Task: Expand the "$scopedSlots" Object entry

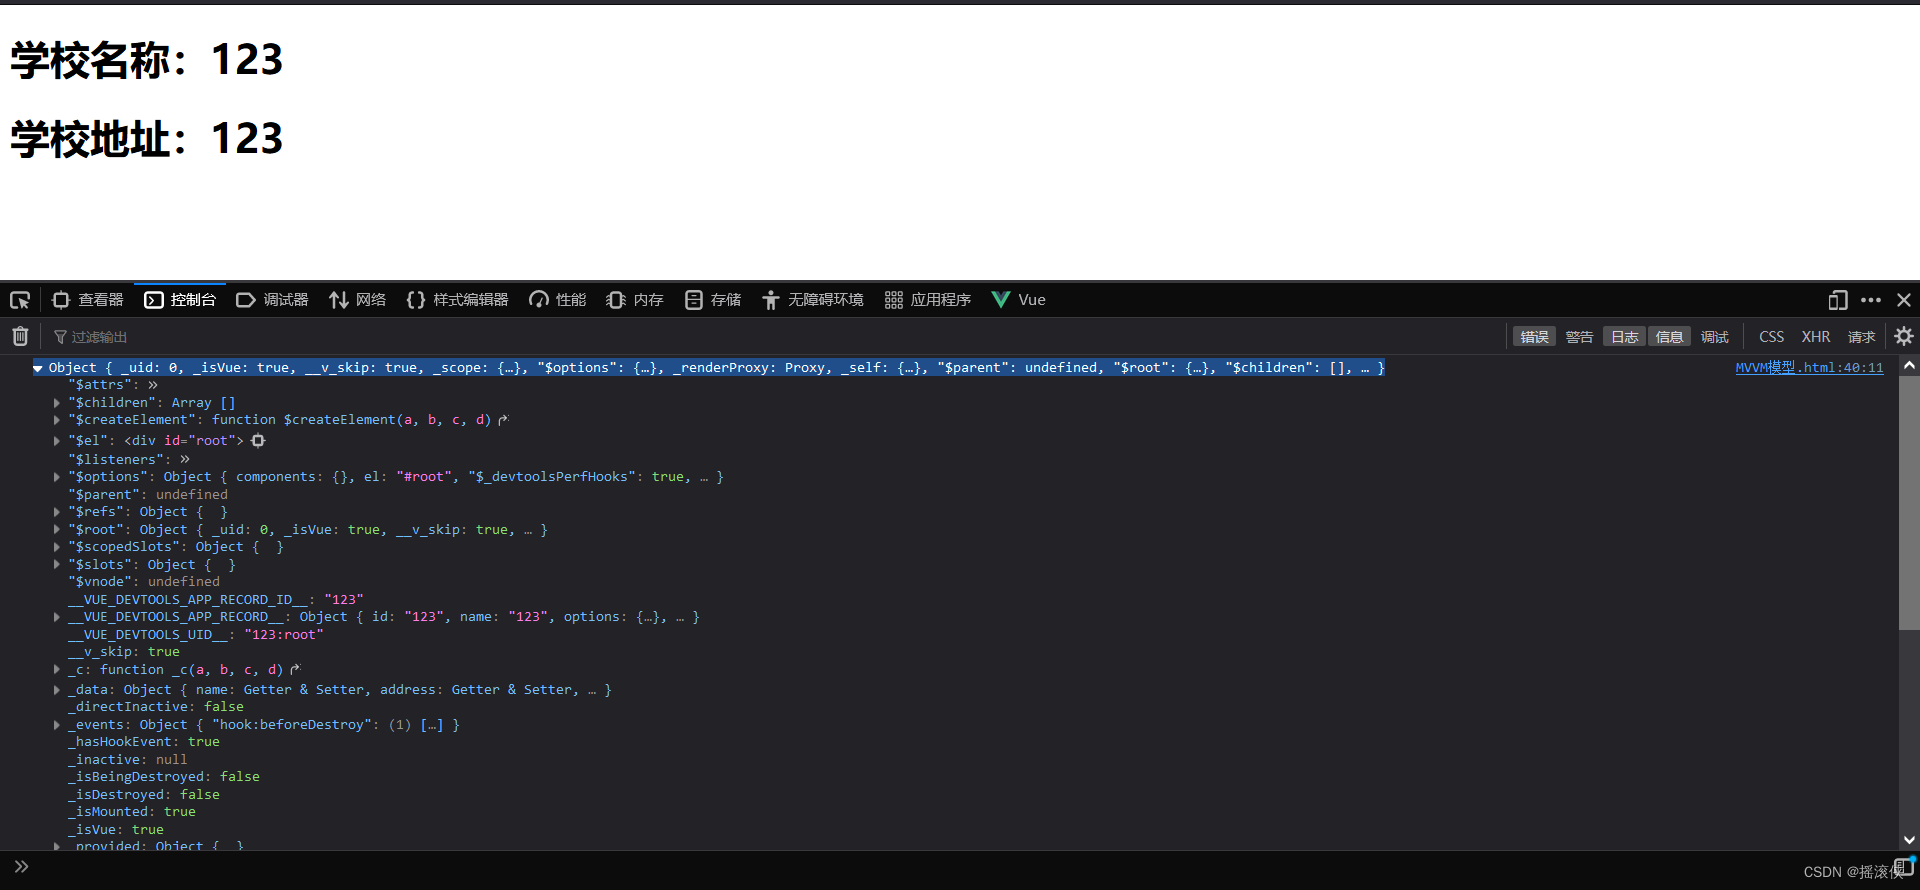Action: coord(57,547)
